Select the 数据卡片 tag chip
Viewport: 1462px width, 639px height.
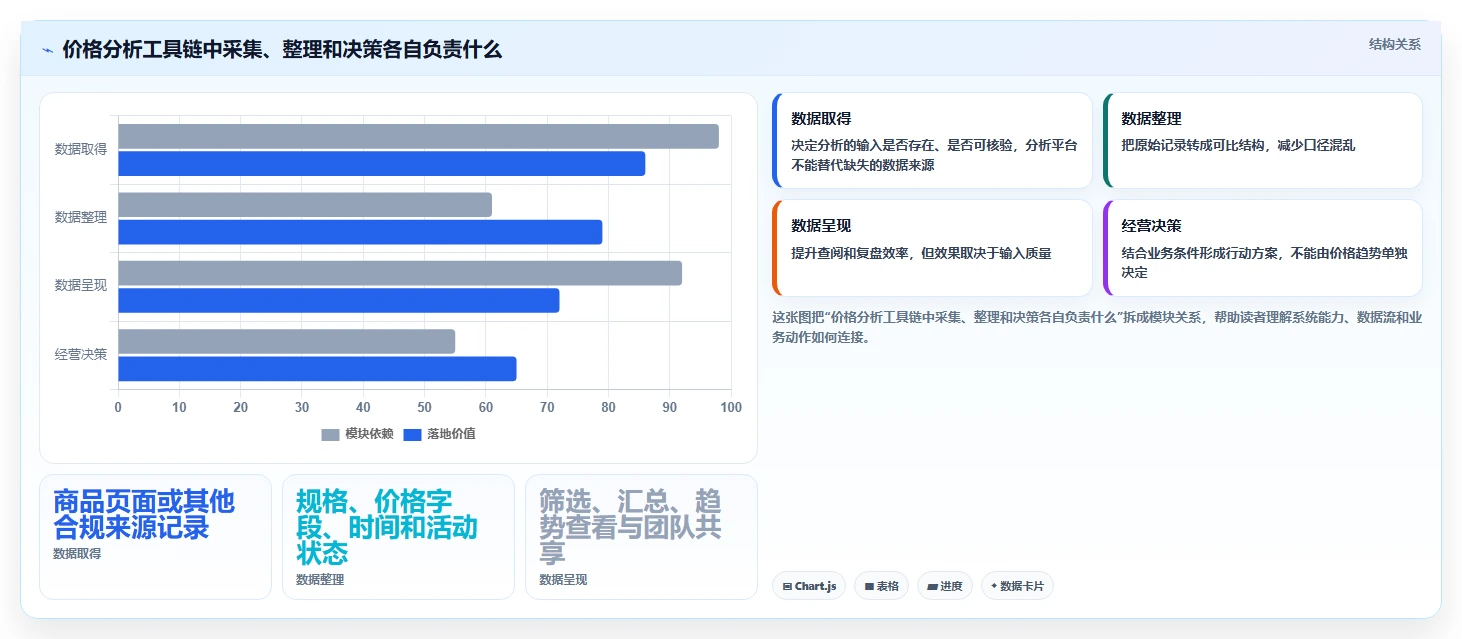coord(1017,586)
